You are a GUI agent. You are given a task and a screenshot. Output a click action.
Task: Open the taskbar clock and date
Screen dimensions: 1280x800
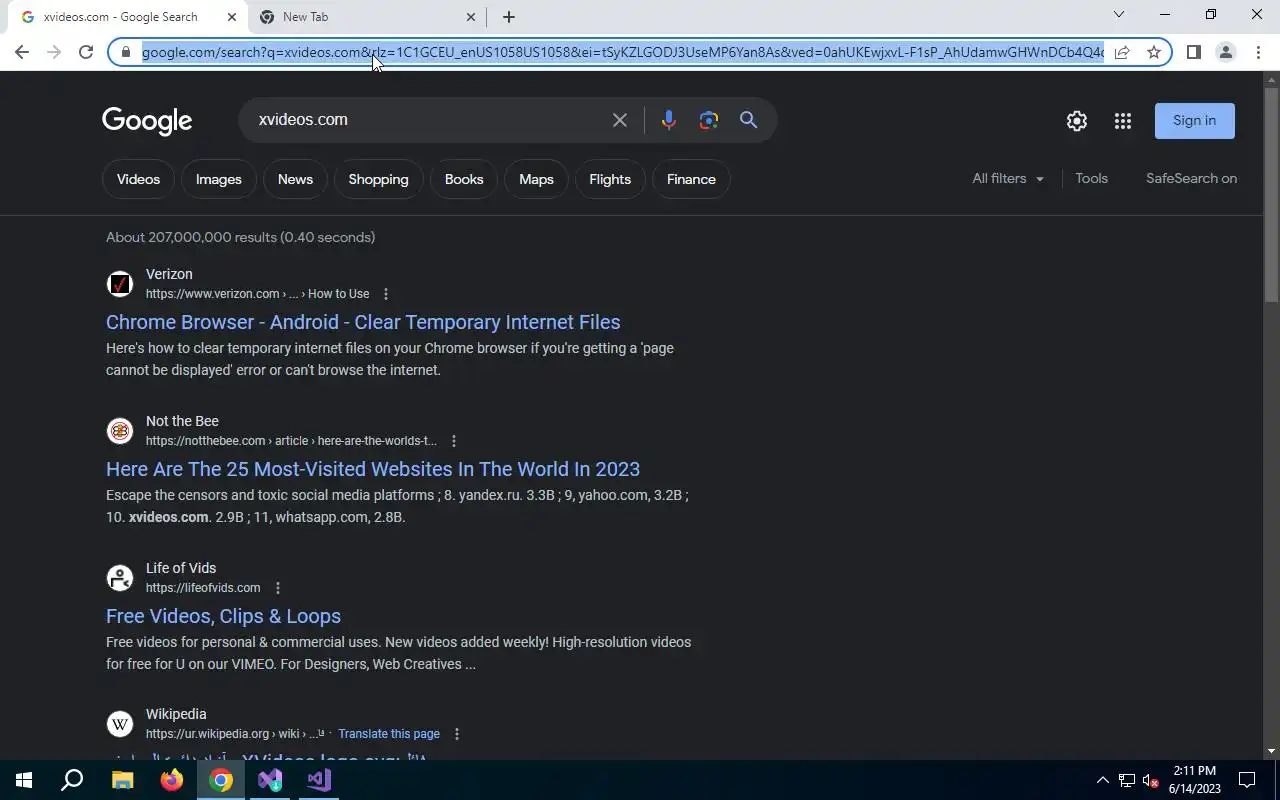click(1195, 780)
